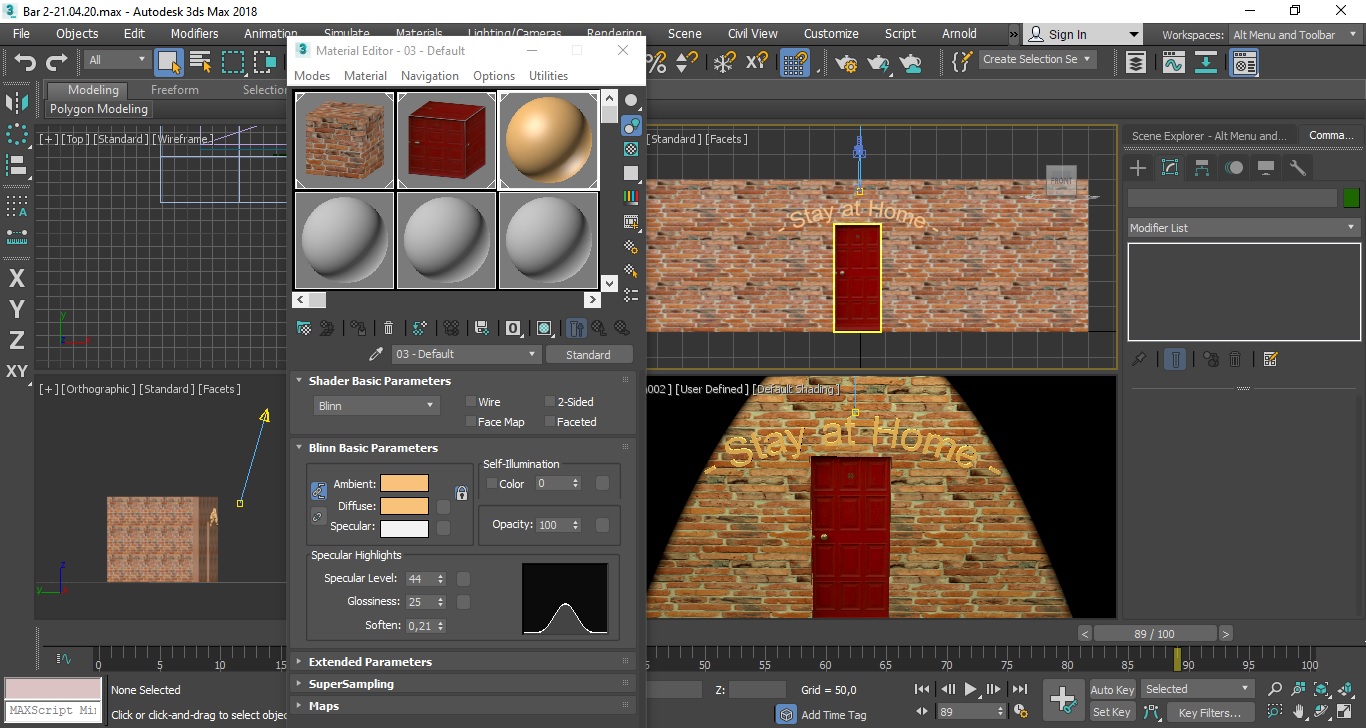Enable the Wire checkbox

click(x=471, y=402)
